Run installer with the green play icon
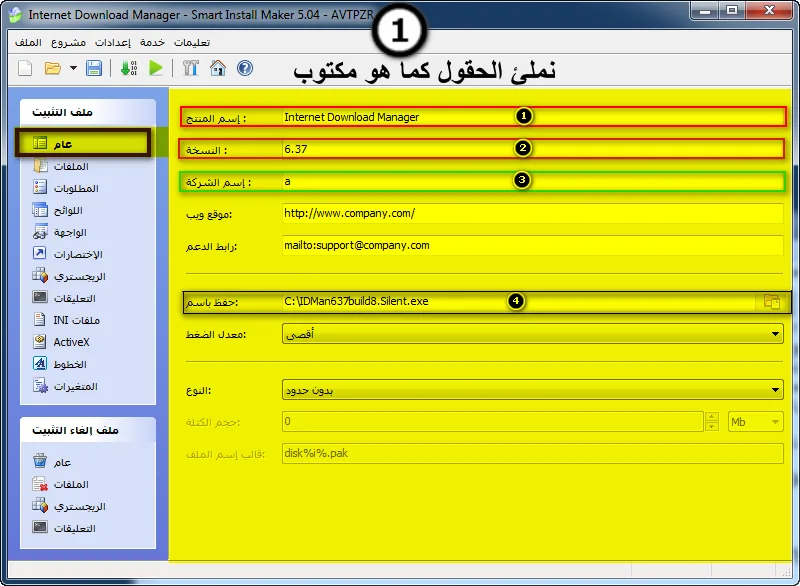 click(156, 68)
